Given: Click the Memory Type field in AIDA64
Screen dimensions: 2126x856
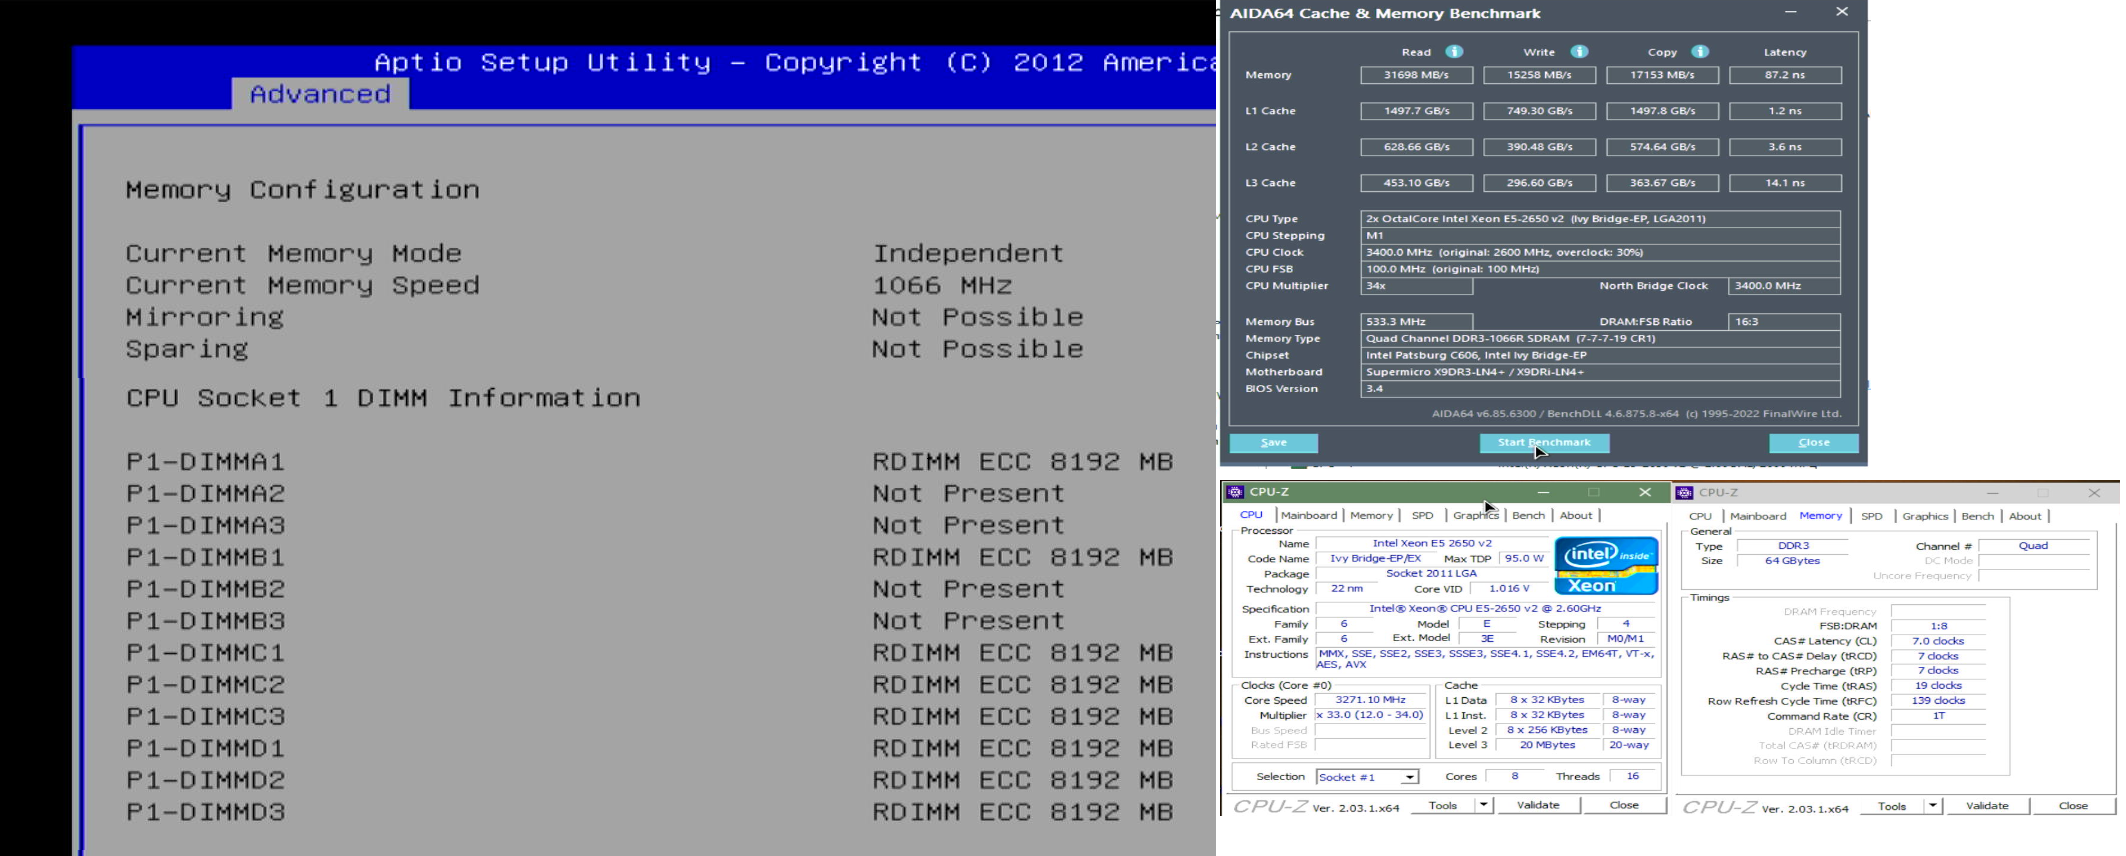Looking at the screenshot, I should click(1600, 339).
